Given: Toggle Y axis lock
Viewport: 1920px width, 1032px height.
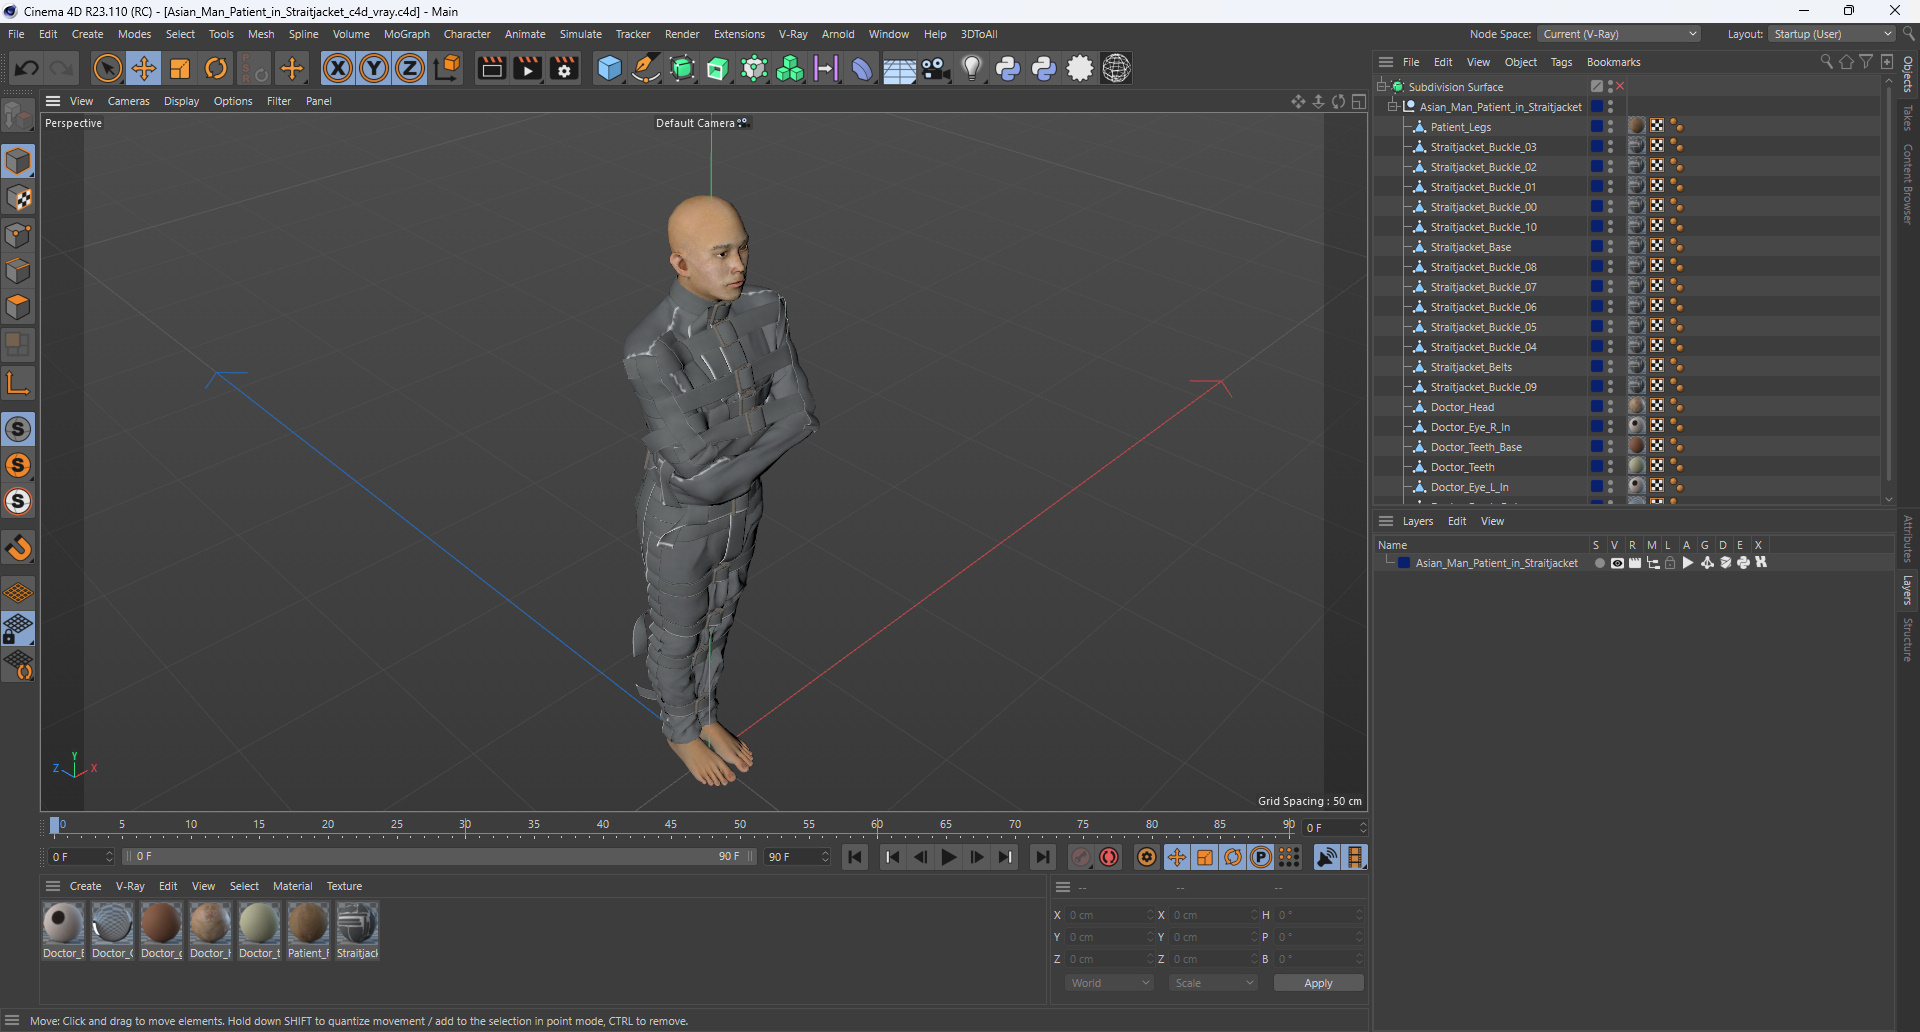Looking at the screenshot, I should 374,68.
